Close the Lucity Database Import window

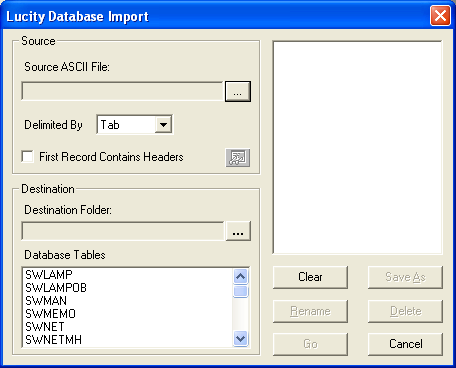pos(440,16)
